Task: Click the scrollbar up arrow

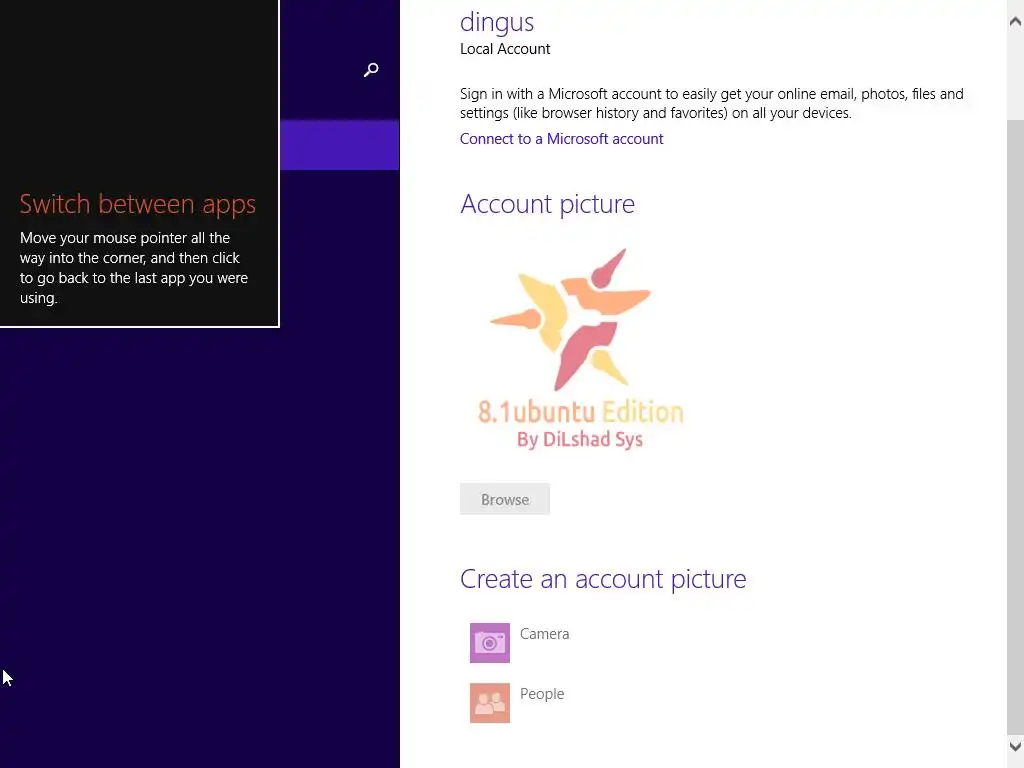Action: click(x=1015, y=22)
